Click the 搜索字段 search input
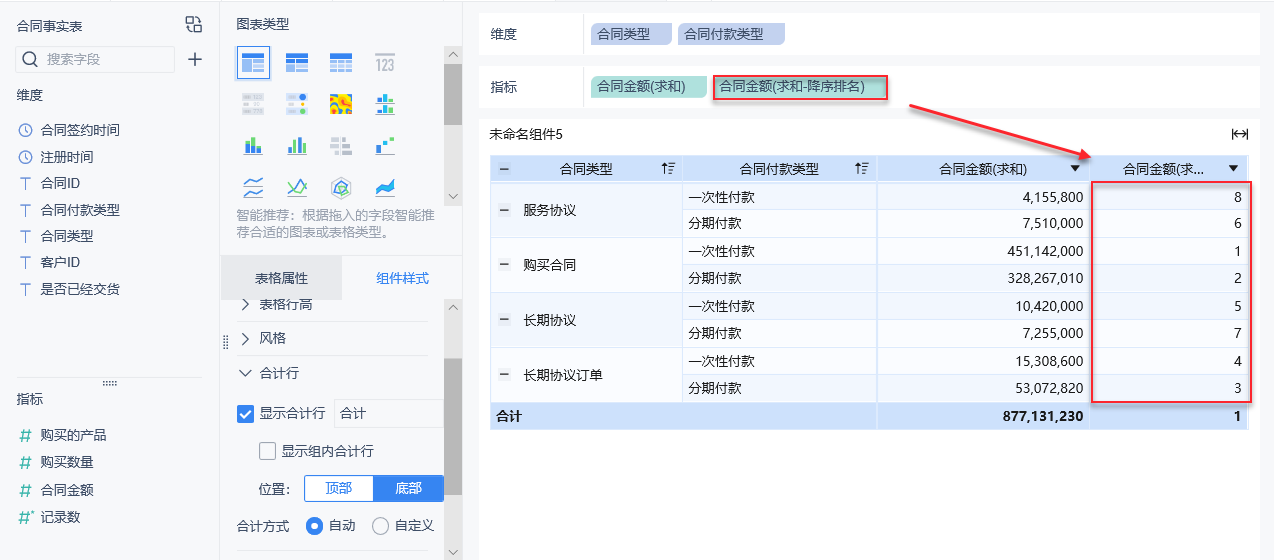This screenshot has height=560, width=1274. [x=105, y=59]
